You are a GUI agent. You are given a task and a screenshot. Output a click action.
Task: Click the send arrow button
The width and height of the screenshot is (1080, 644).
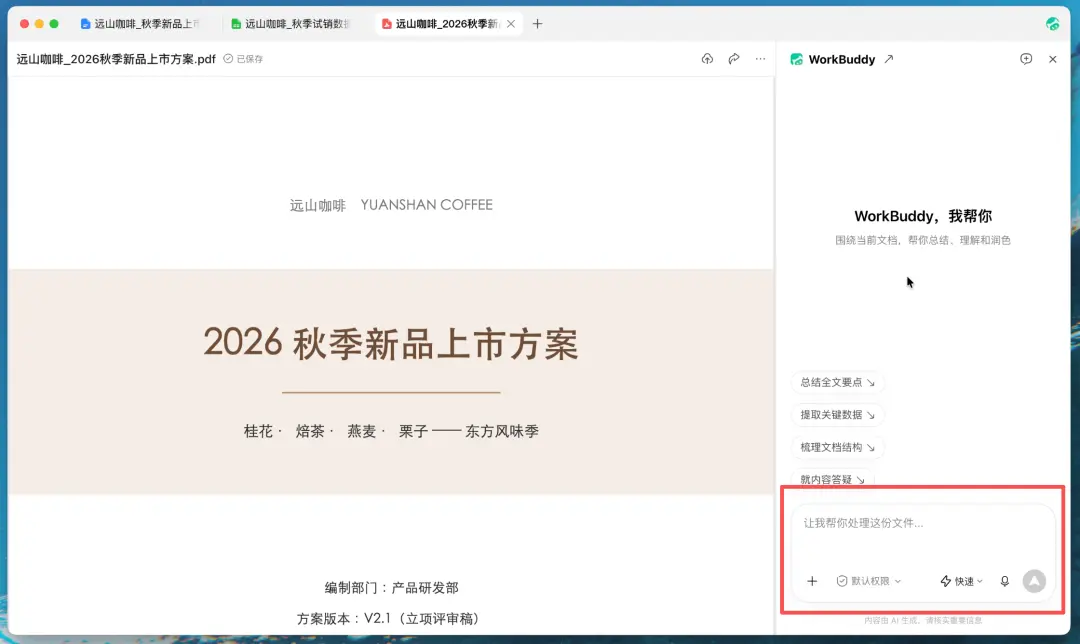click(x=1034, y=581)
